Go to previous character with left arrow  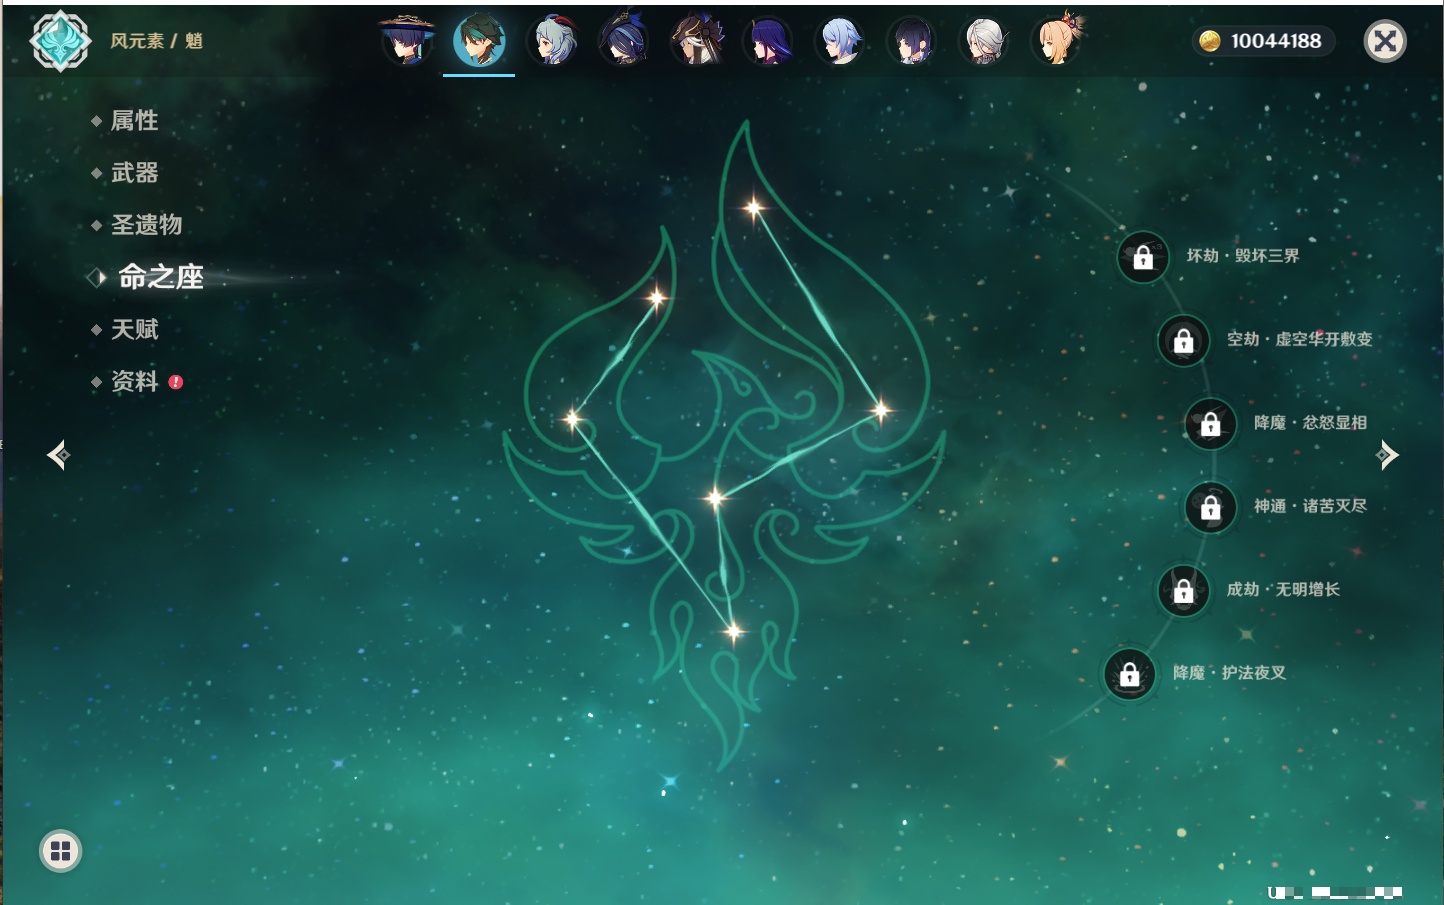click(58, 455)
